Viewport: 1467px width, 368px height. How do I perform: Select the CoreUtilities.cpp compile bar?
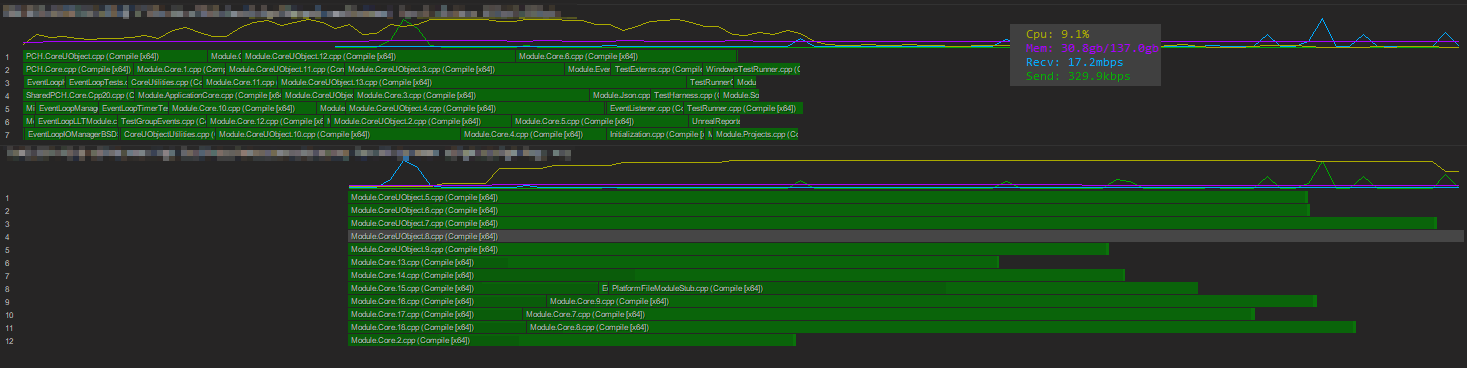coord(165,82)
